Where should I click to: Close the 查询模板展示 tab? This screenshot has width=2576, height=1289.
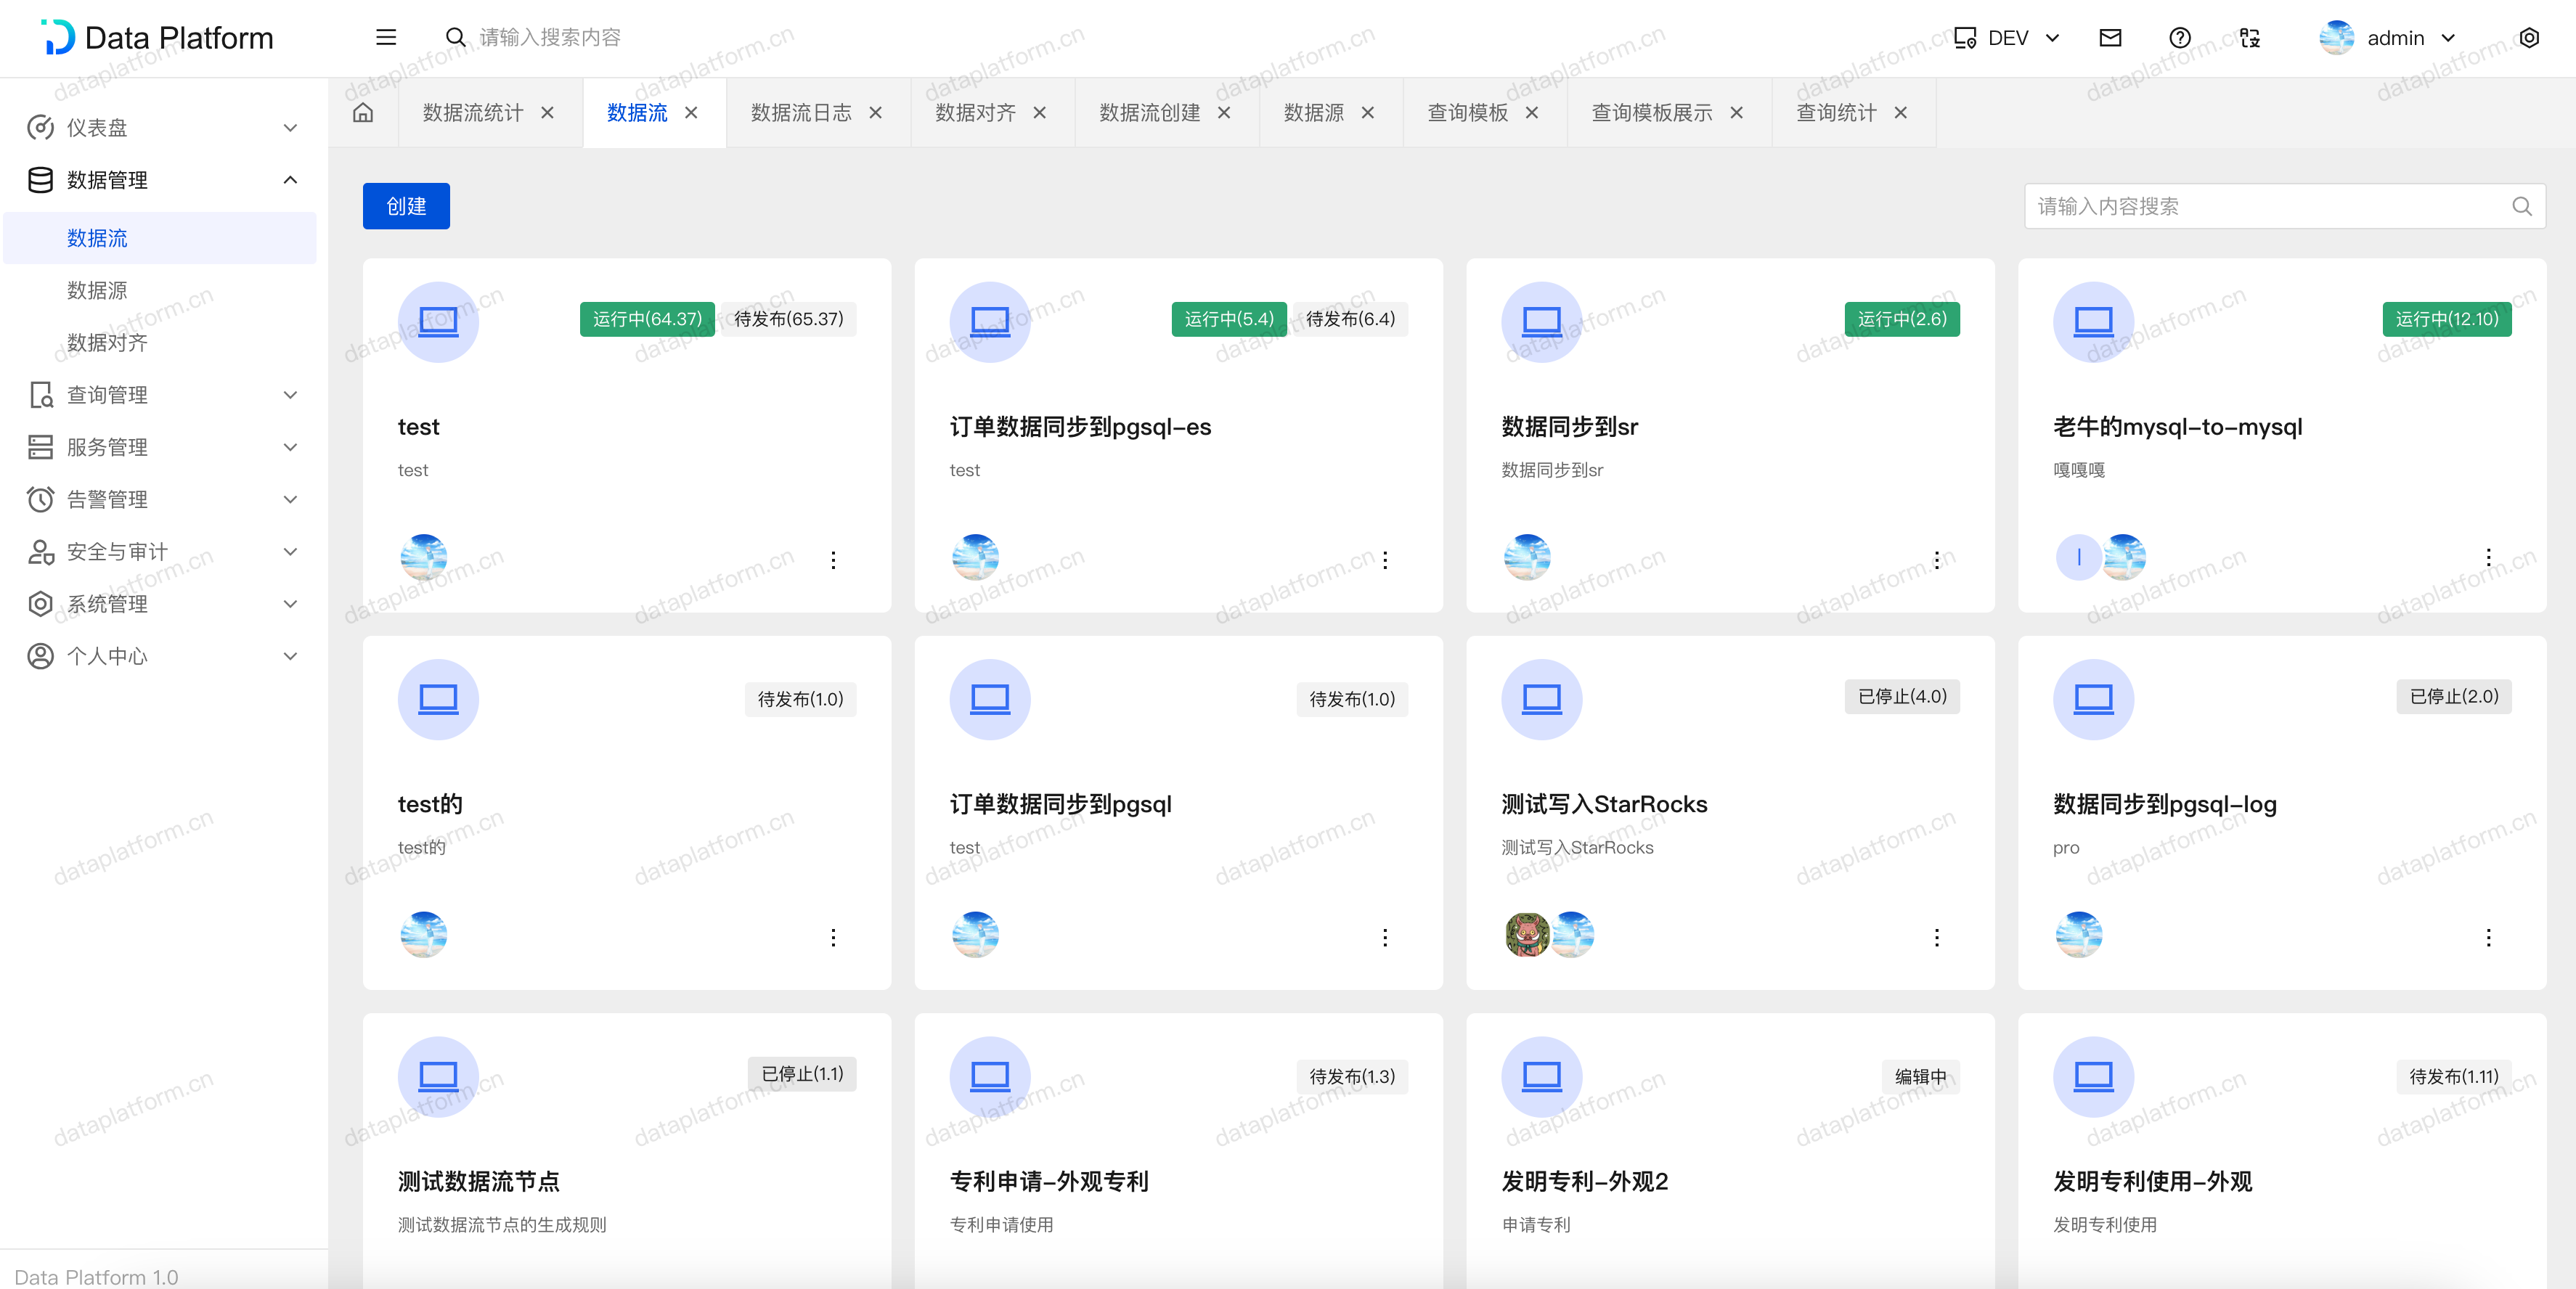[1736, 113]
